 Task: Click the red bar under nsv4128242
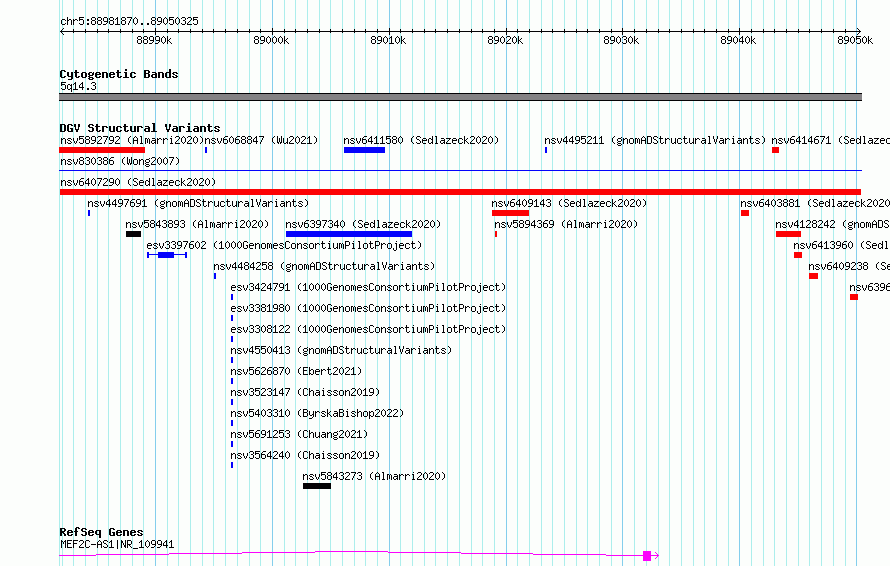[788, 234]
